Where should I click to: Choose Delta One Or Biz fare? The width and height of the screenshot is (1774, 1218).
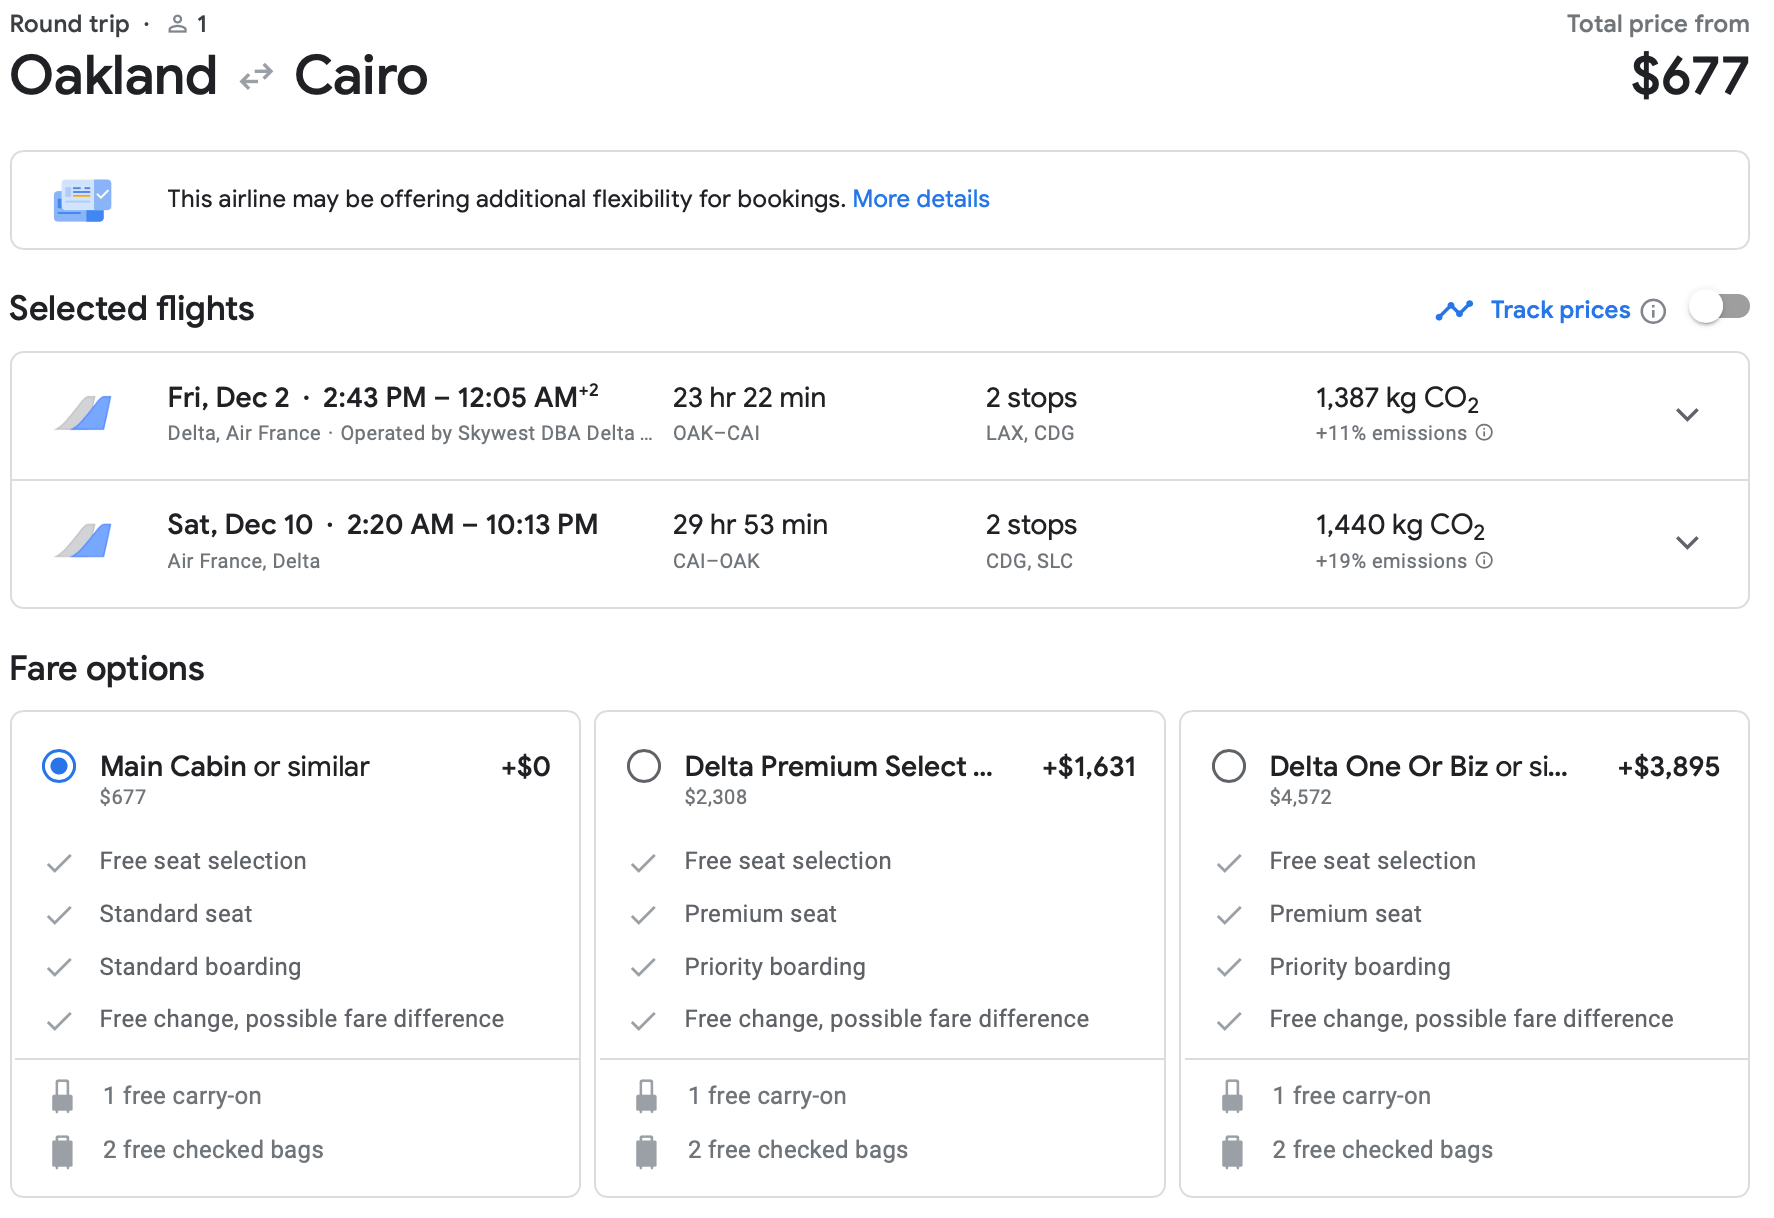click(1229, 767)
